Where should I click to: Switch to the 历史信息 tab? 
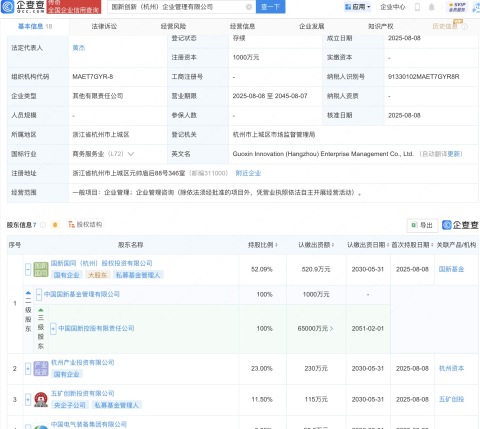(x=446, y=26)
